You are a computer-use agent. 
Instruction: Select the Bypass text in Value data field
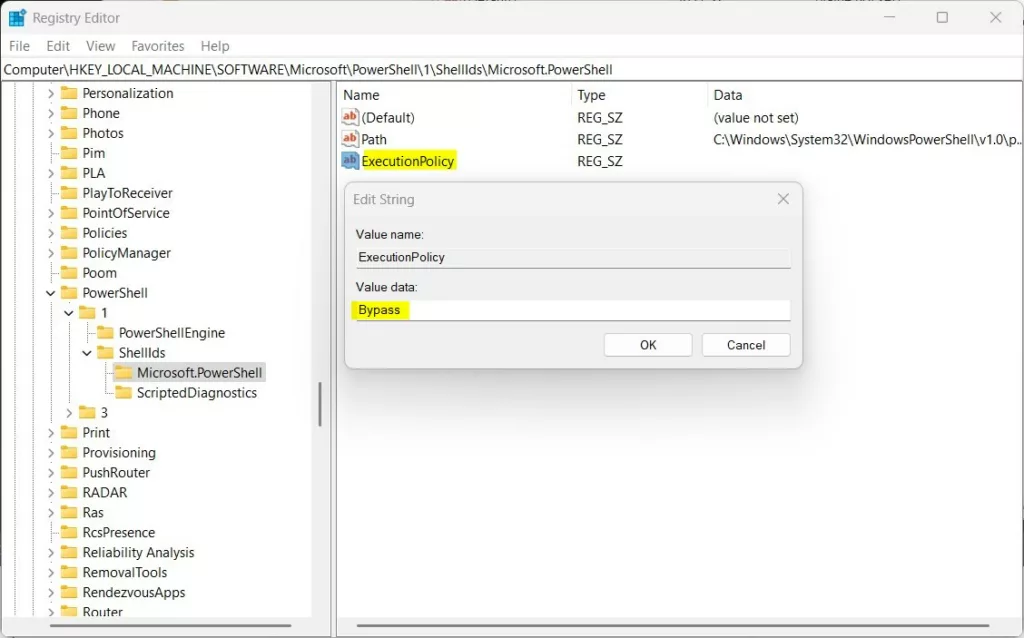click(380, 310)
